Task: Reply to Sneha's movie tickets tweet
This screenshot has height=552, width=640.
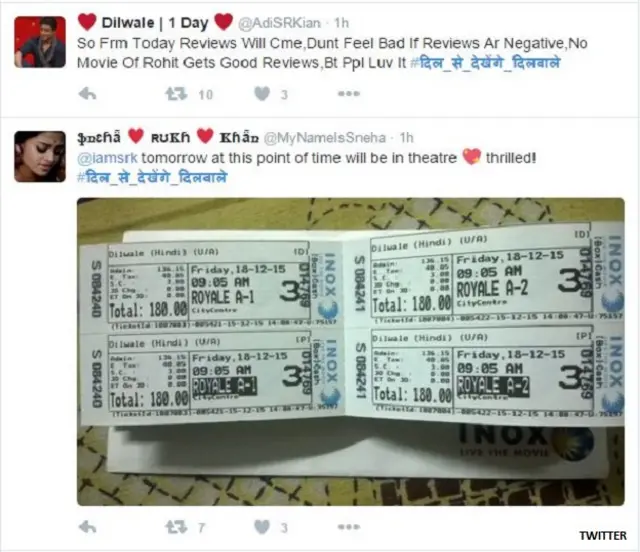Action: [x=87, y=527]
